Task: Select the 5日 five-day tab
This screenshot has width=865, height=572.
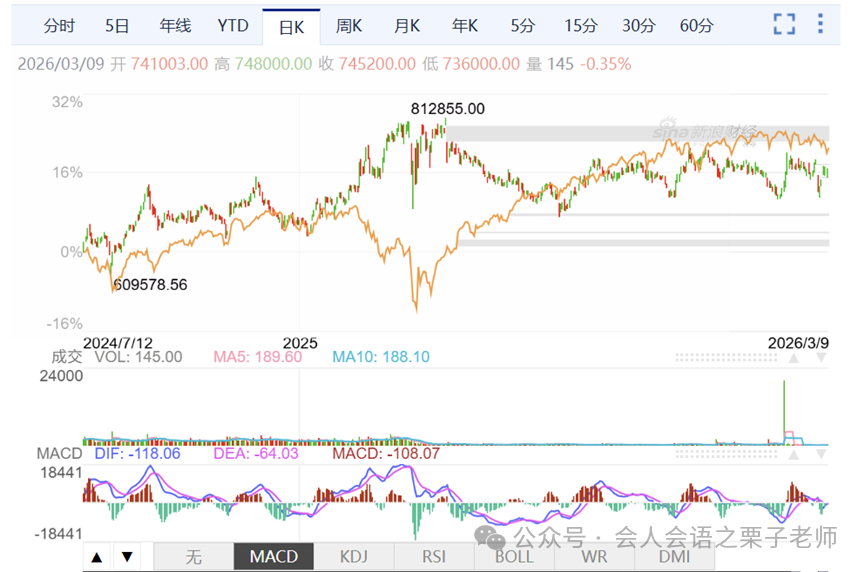Action: (x=117, y=26)
